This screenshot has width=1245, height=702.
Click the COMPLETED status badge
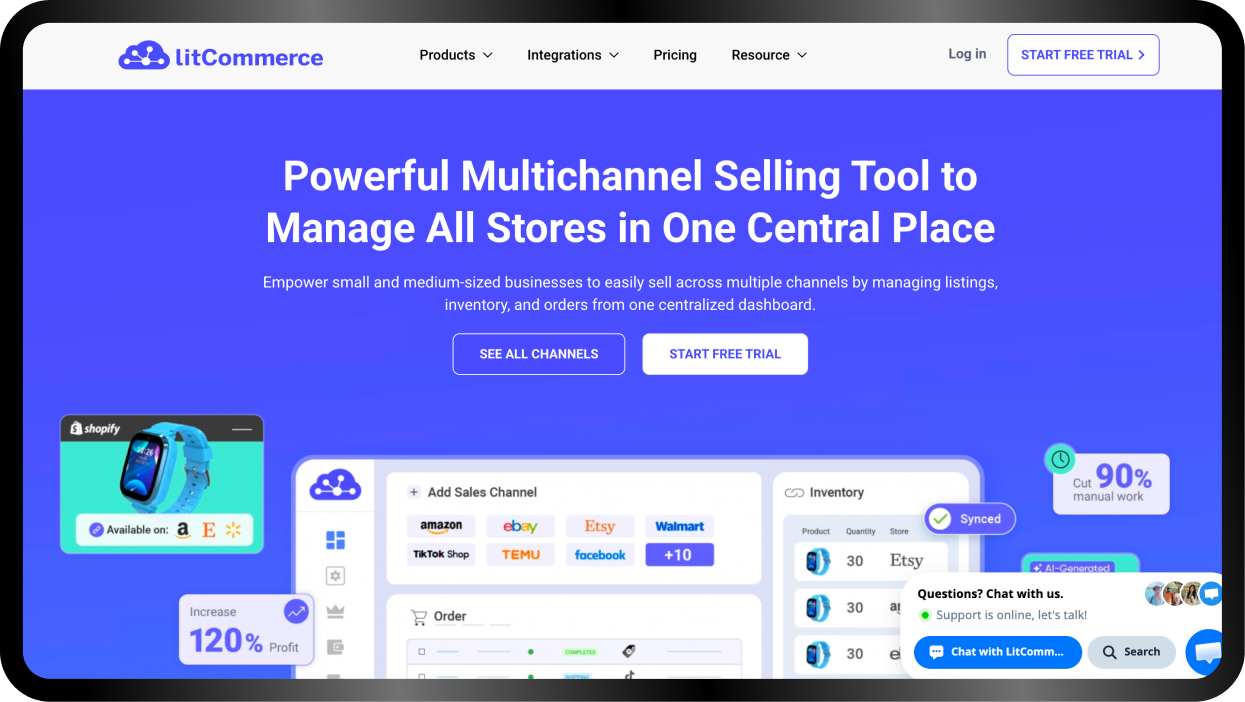coord(581,651)
